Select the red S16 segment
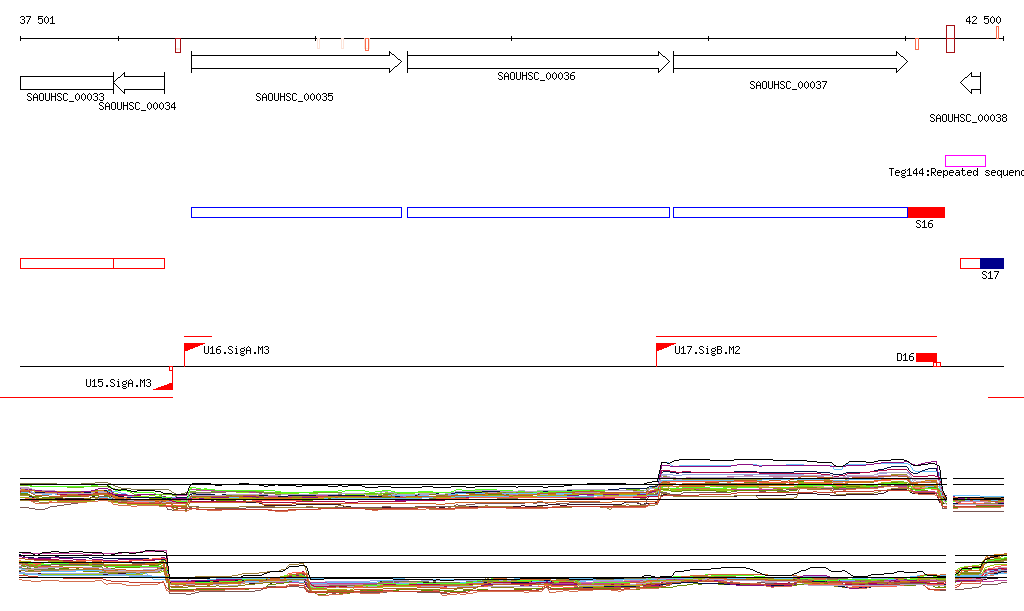 (925, 212)
